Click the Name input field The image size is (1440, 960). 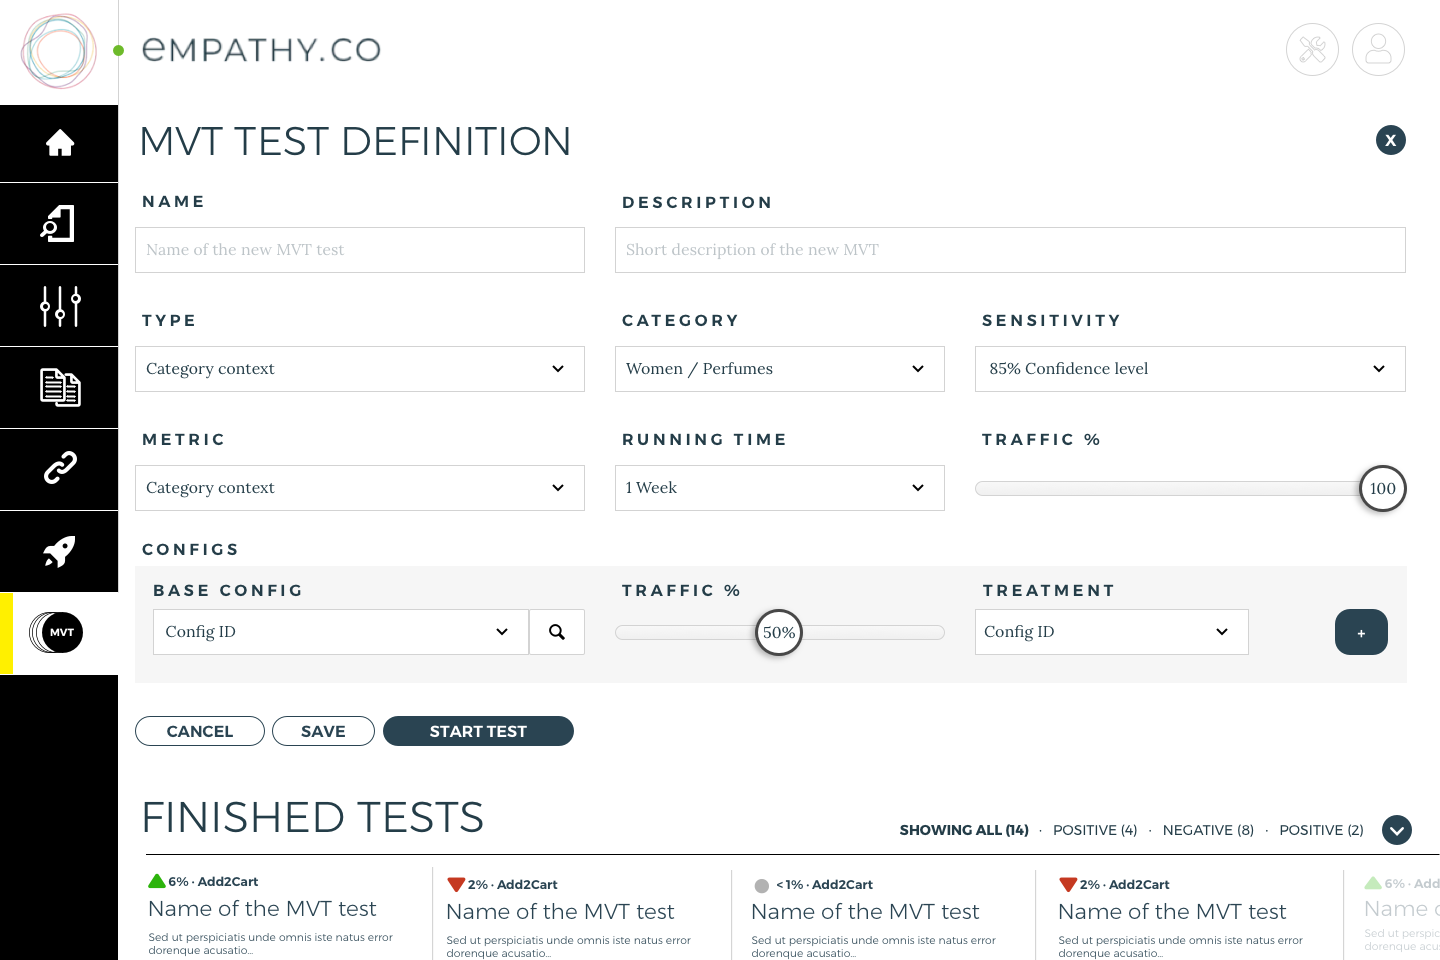[359, 250]
